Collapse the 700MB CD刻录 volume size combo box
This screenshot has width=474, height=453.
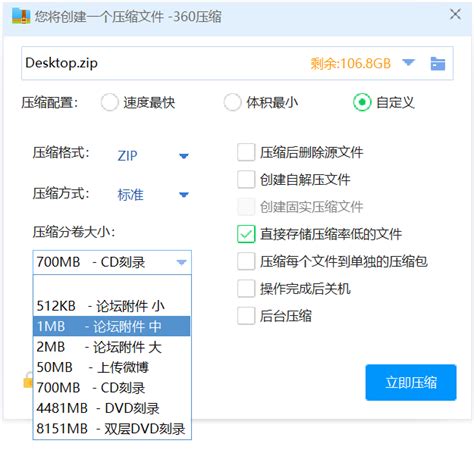click(112, 262)
